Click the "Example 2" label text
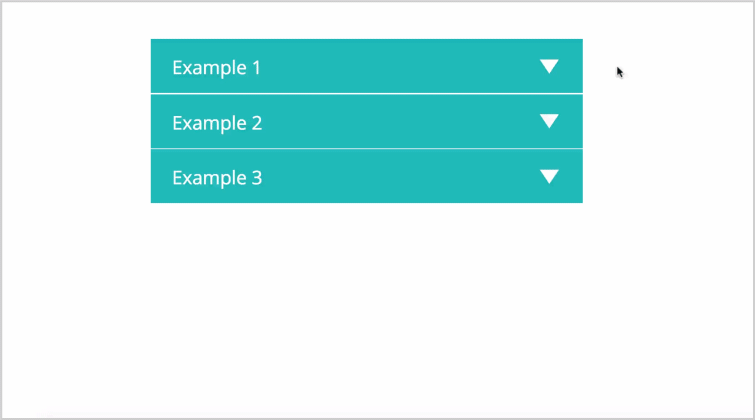 pyautogui.click(x=217, y=123)
